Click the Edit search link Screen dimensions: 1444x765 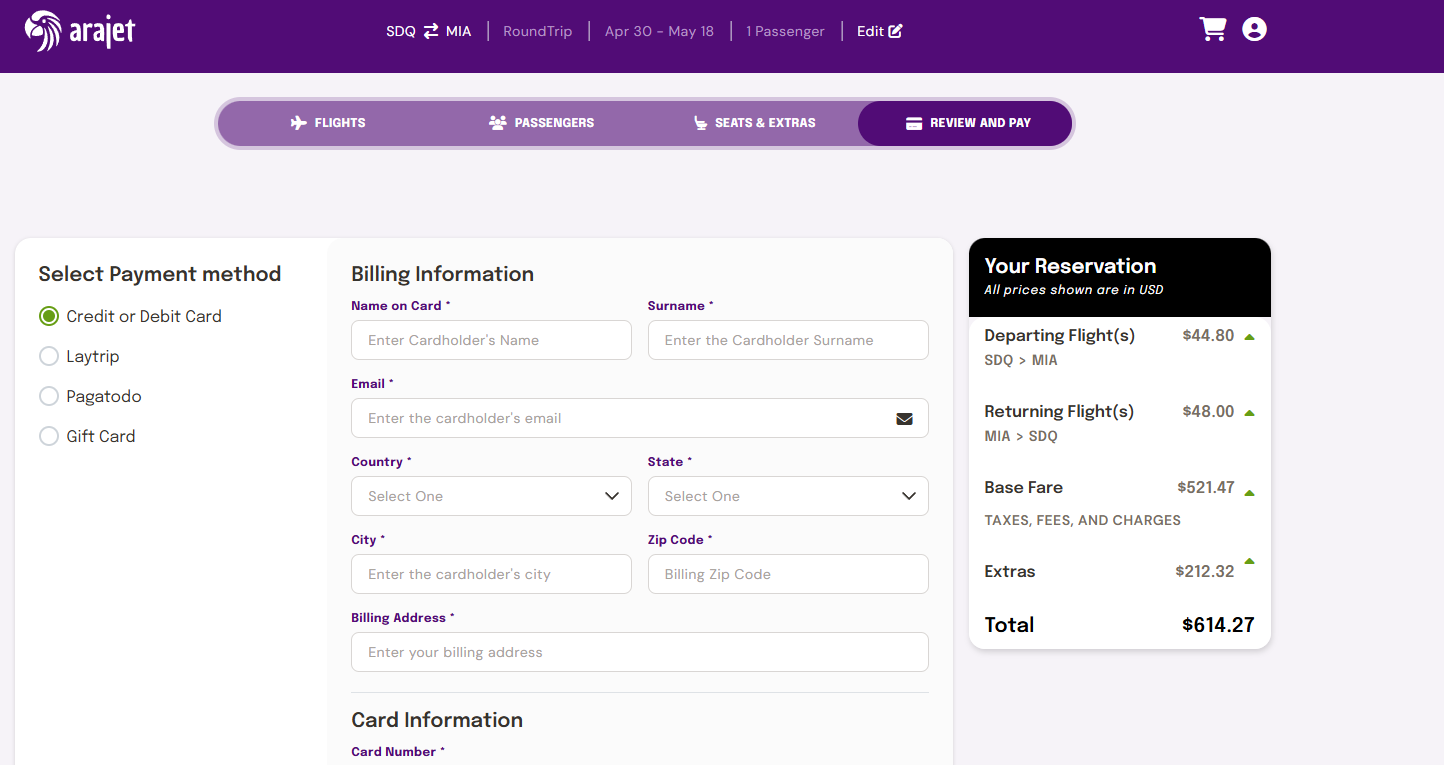880,31
